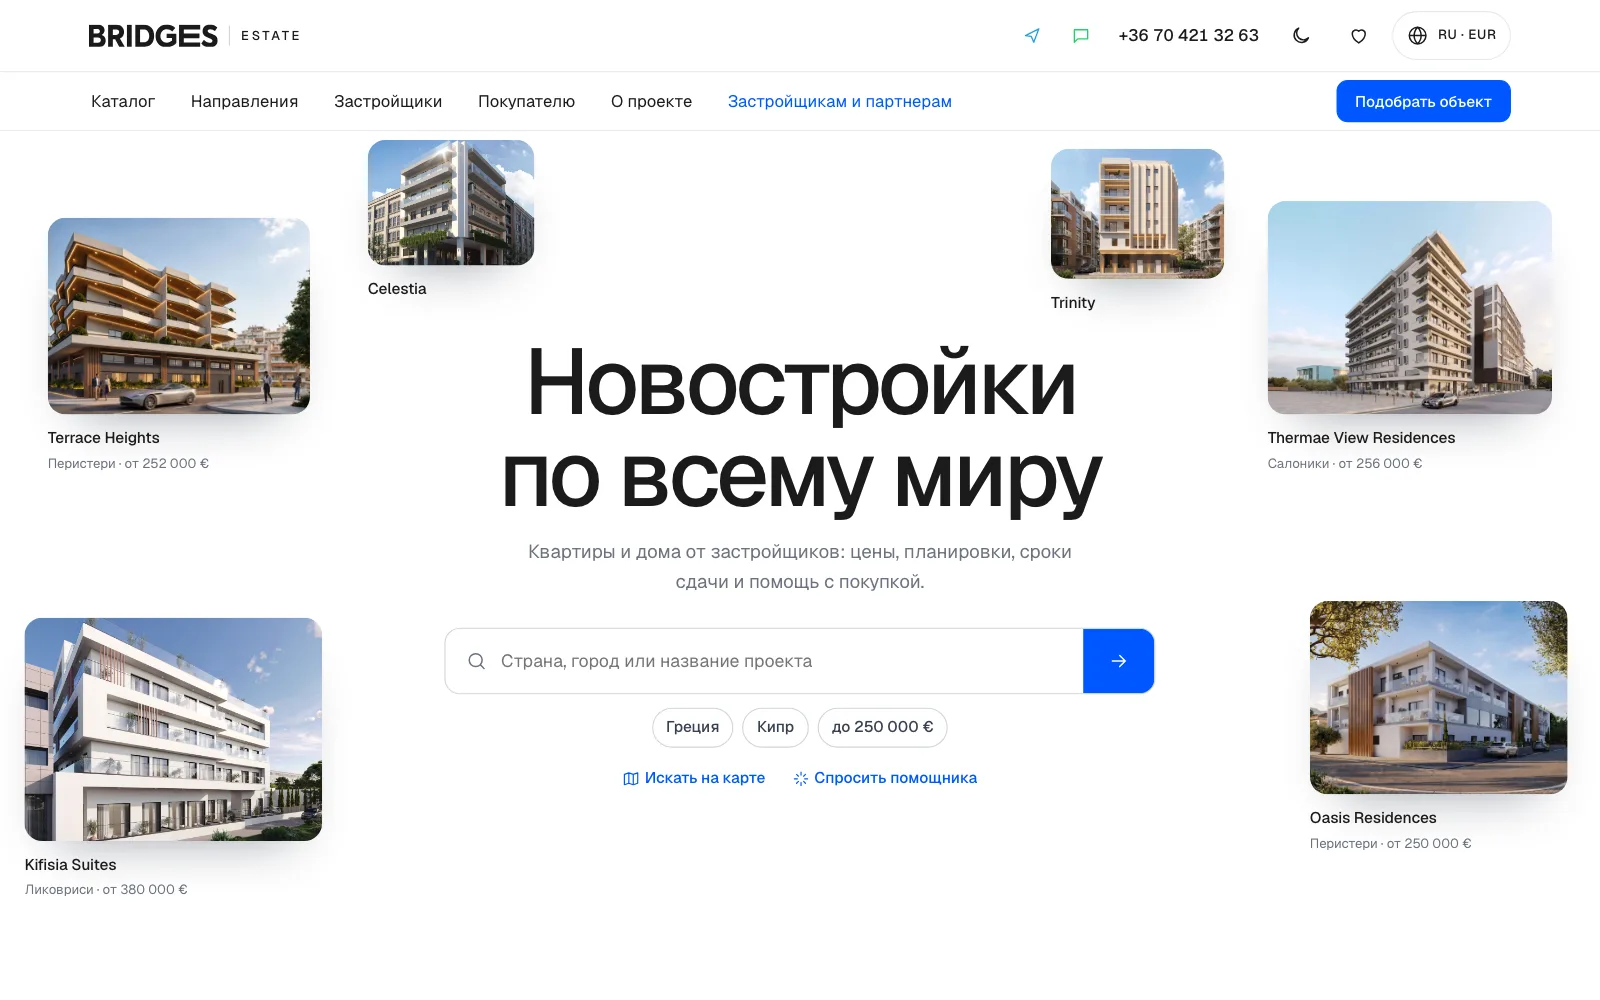This screenshot has height=1000, width=1600.
Task: Click the Oasis Residences title text
Action: [1373, 818]
